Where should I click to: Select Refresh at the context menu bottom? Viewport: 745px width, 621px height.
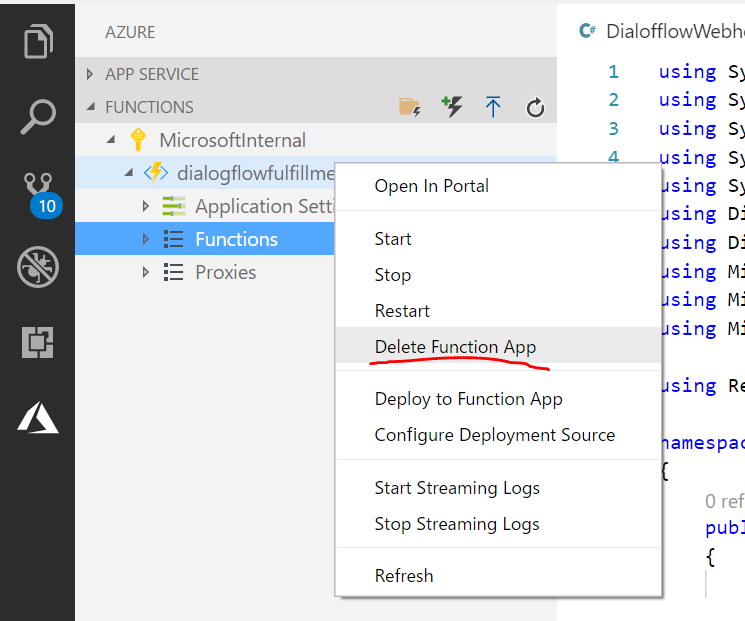pos(498,575)
